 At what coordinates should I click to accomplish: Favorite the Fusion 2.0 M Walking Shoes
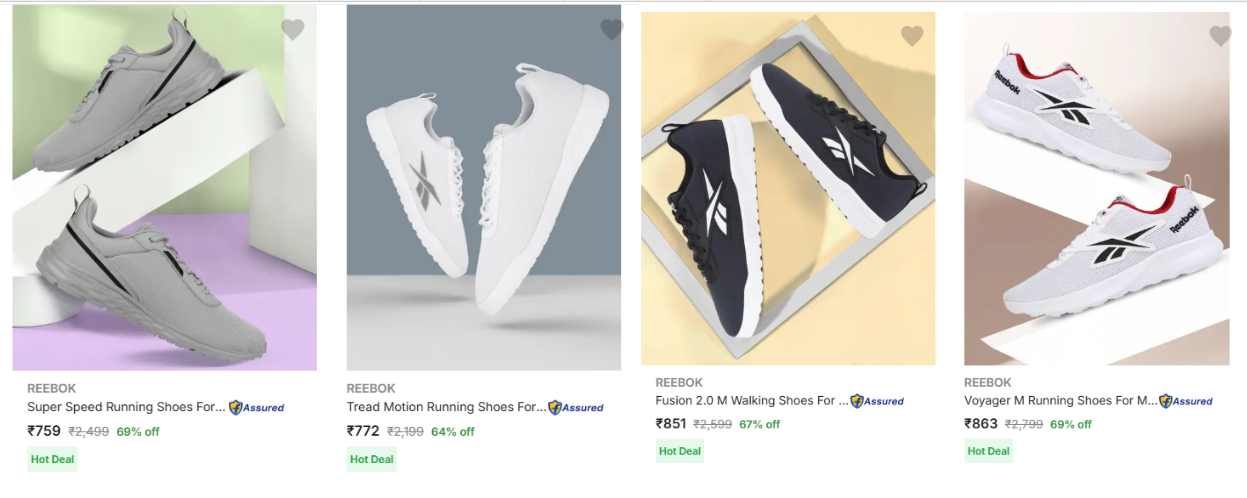(912, 36)
